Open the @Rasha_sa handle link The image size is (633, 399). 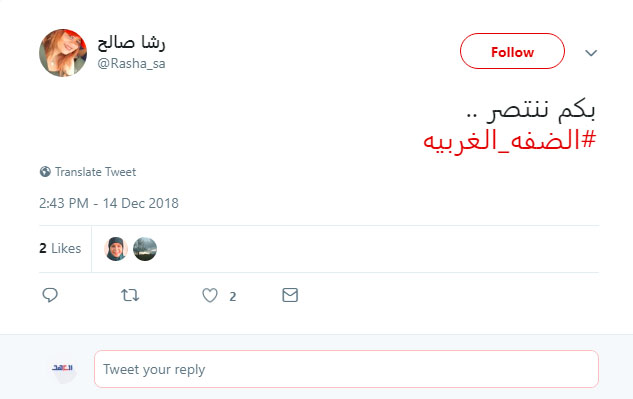(x=131, y=63)
